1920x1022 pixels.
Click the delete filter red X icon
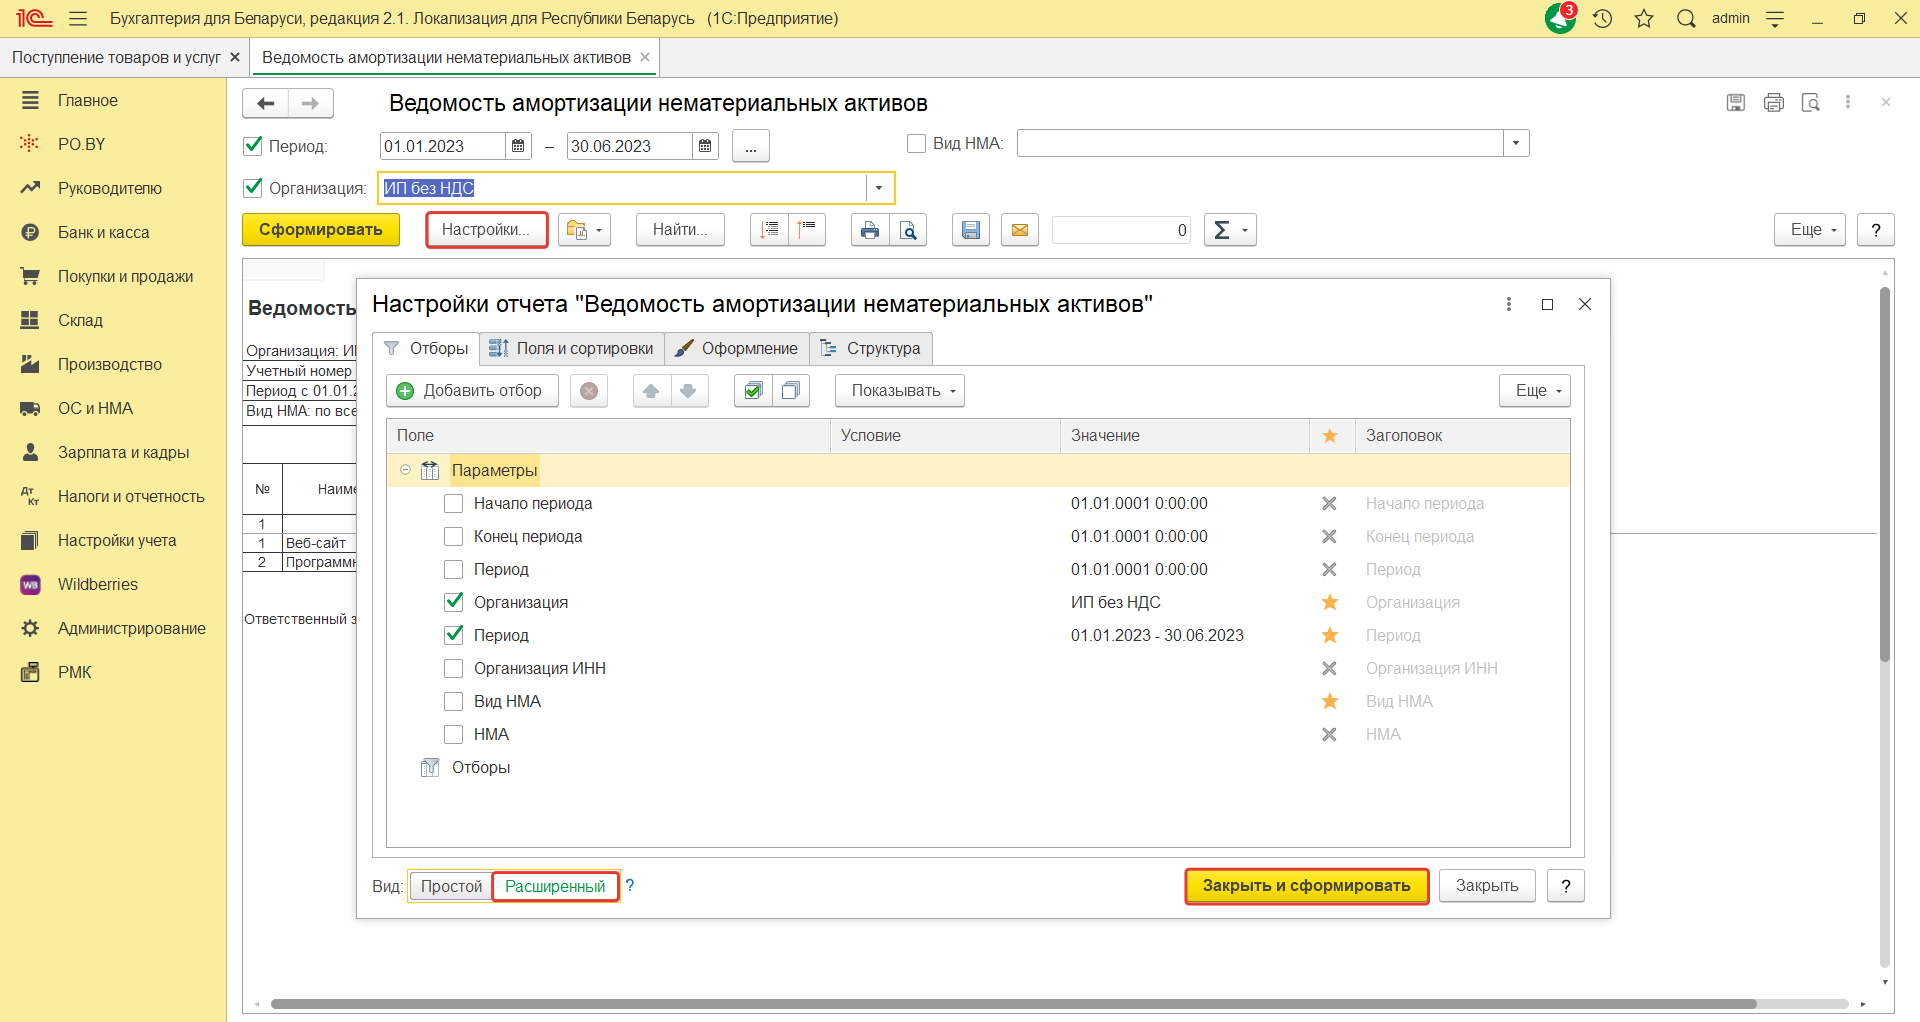point(589,391)
